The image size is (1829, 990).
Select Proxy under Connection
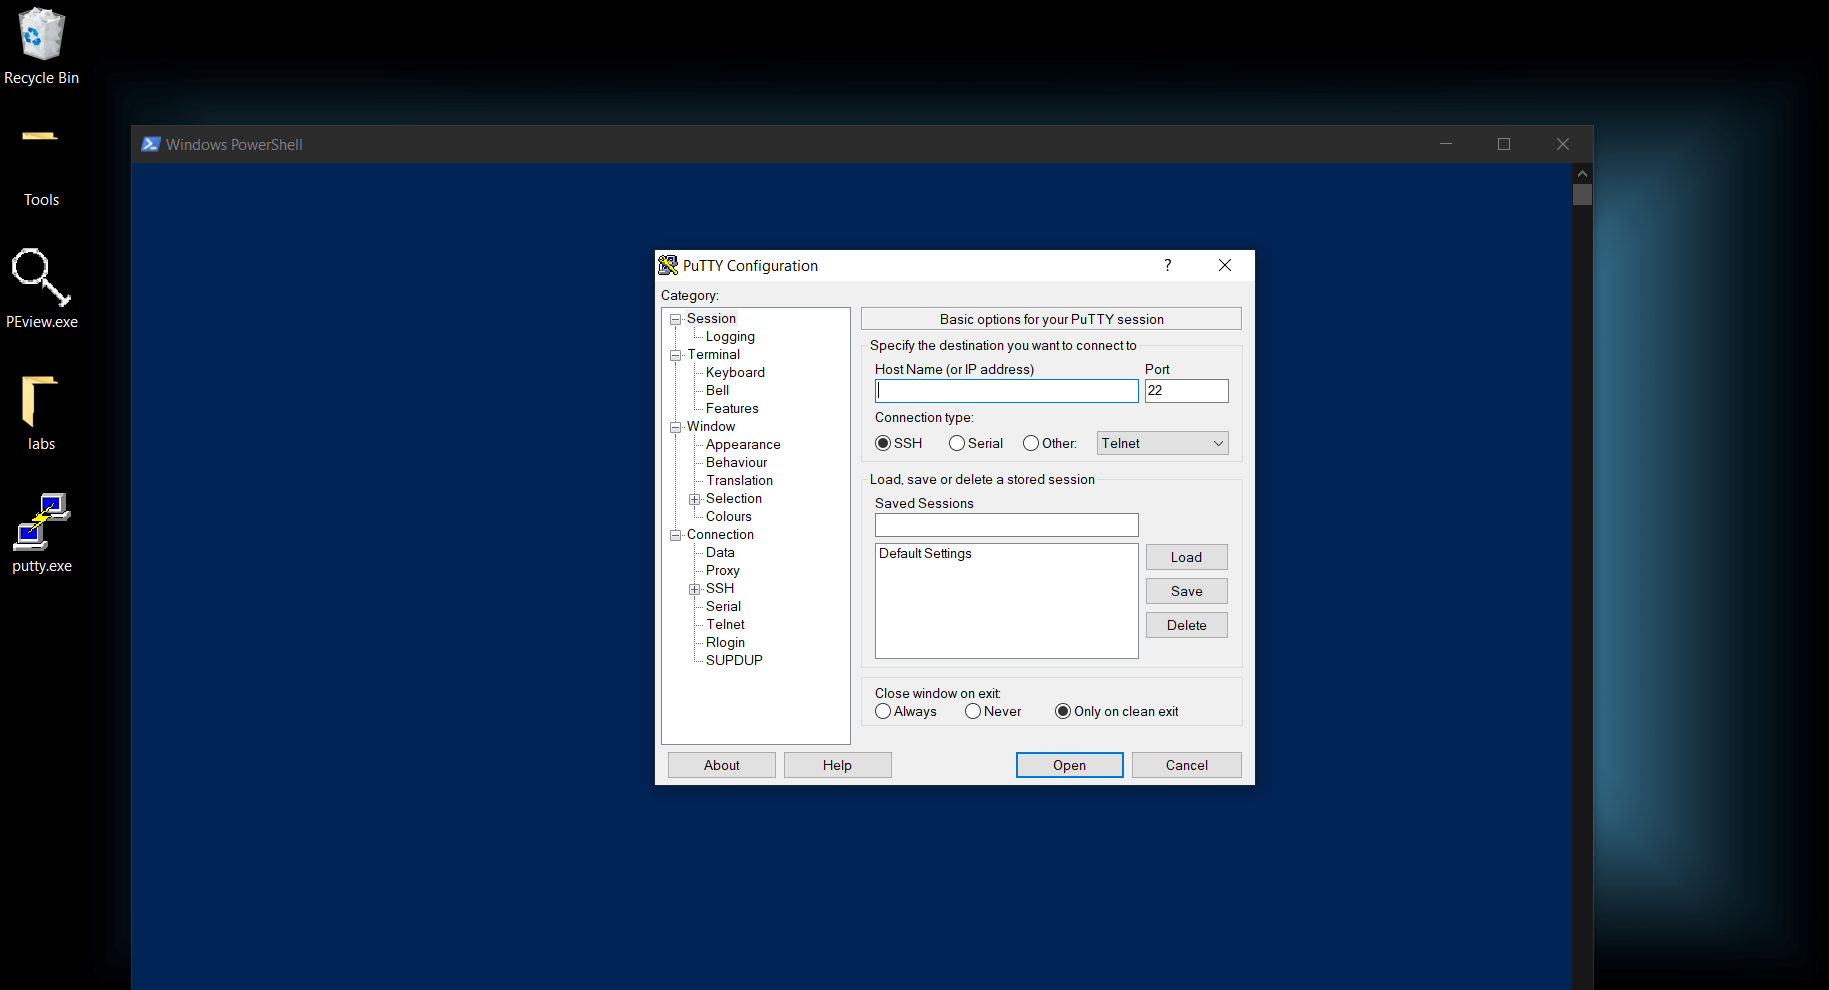coord(722,570)
